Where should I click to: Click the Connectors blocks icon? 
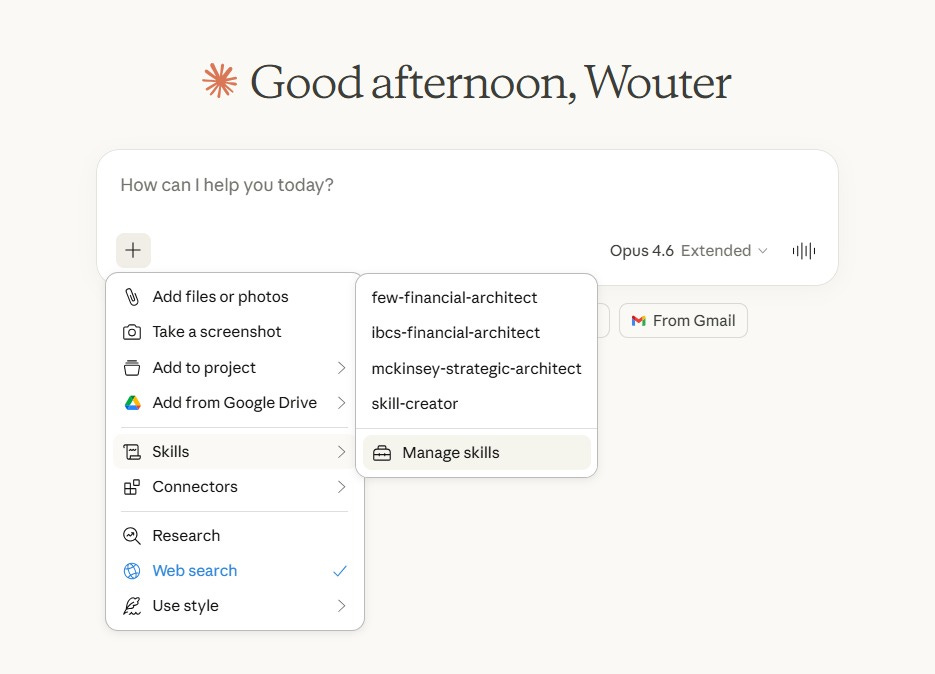[132, 487]
